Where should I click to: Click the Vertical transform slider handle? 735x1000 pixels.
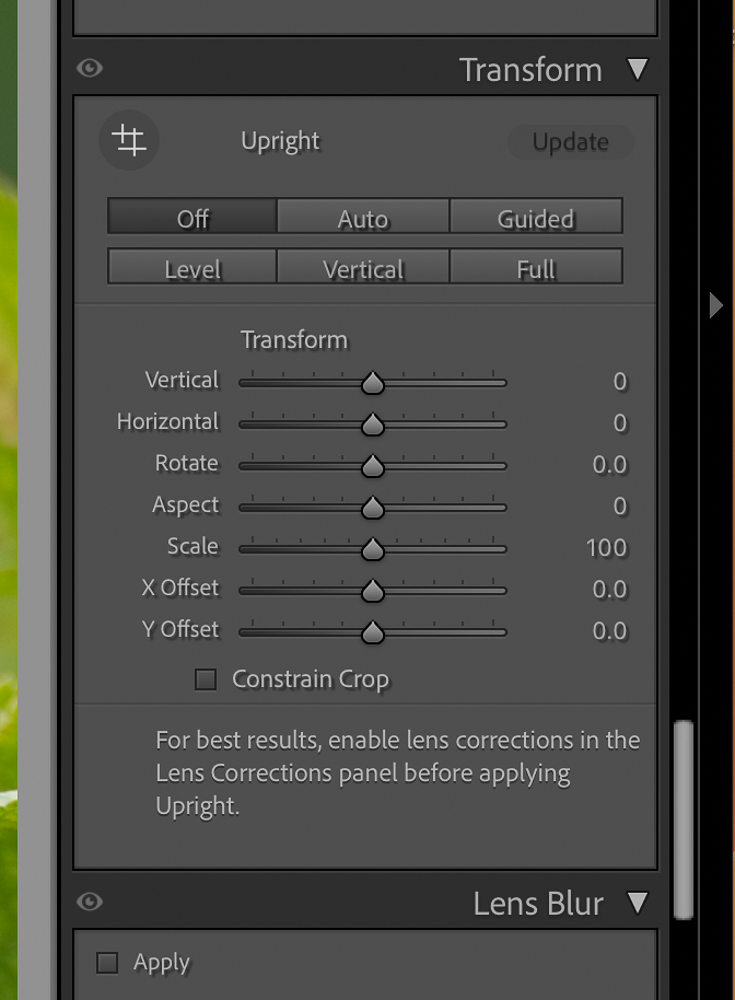coord(373,383)
